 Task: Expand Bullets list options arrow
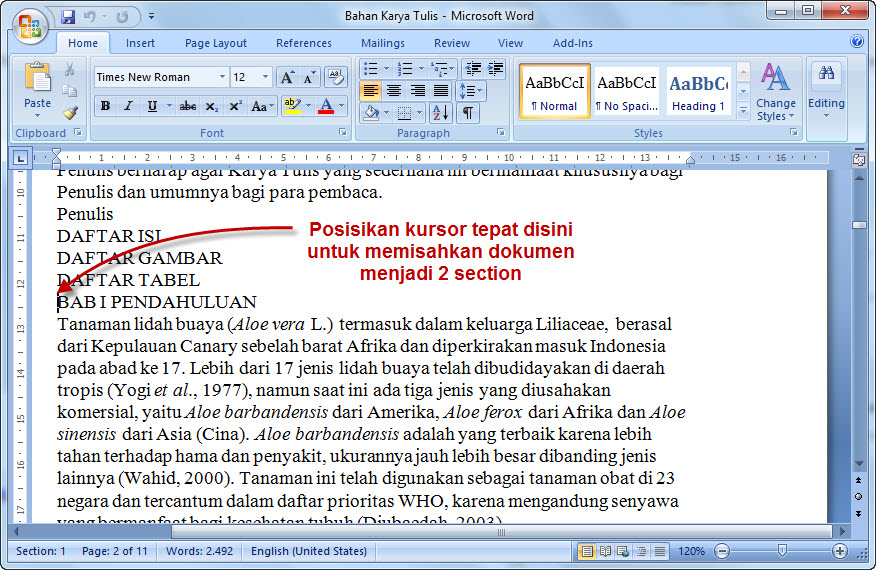(386, 69)
